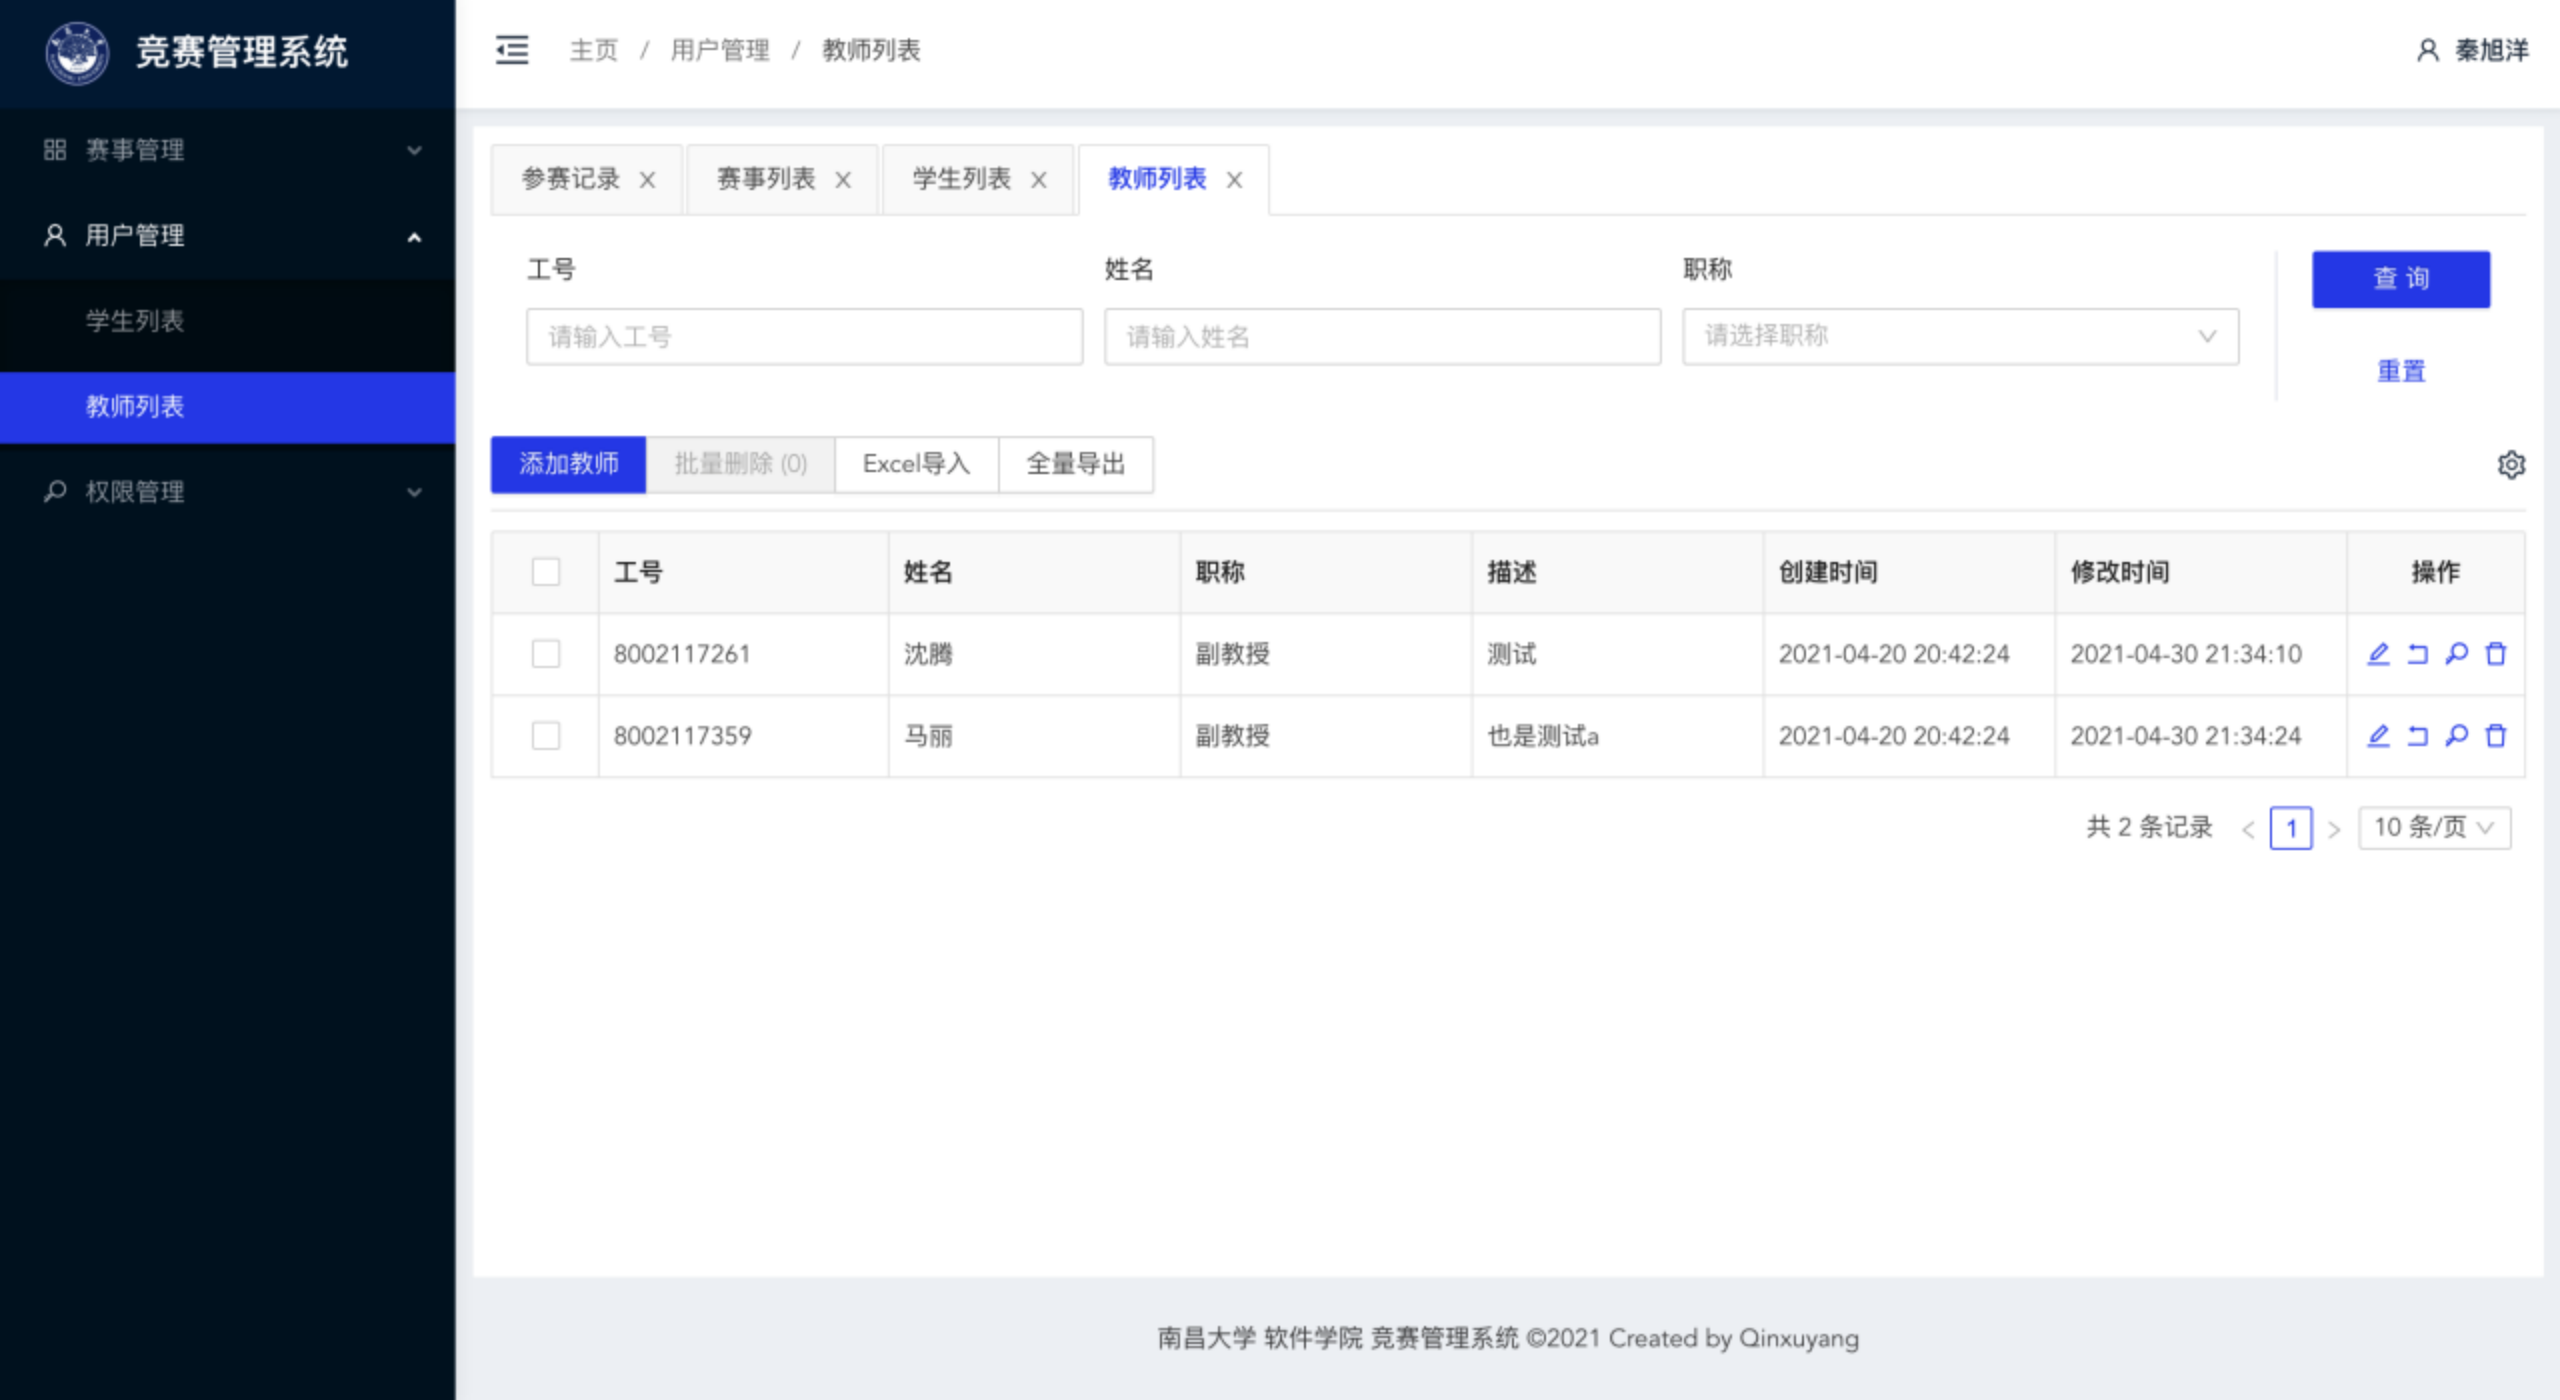Image resolution: width=2560 pixels, height=1400 pixels.
Task: Click the reset icon in 马丽 row
Action: click(2417, 736)
